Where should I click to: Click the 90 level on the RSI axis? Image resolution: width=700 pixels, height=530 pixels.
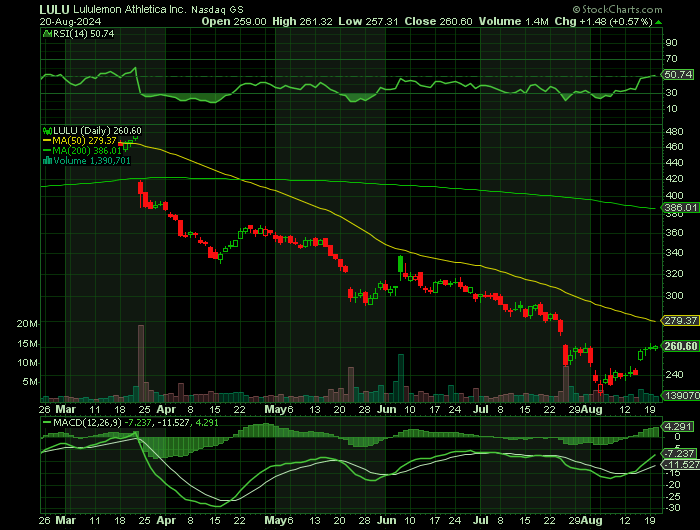671,43
